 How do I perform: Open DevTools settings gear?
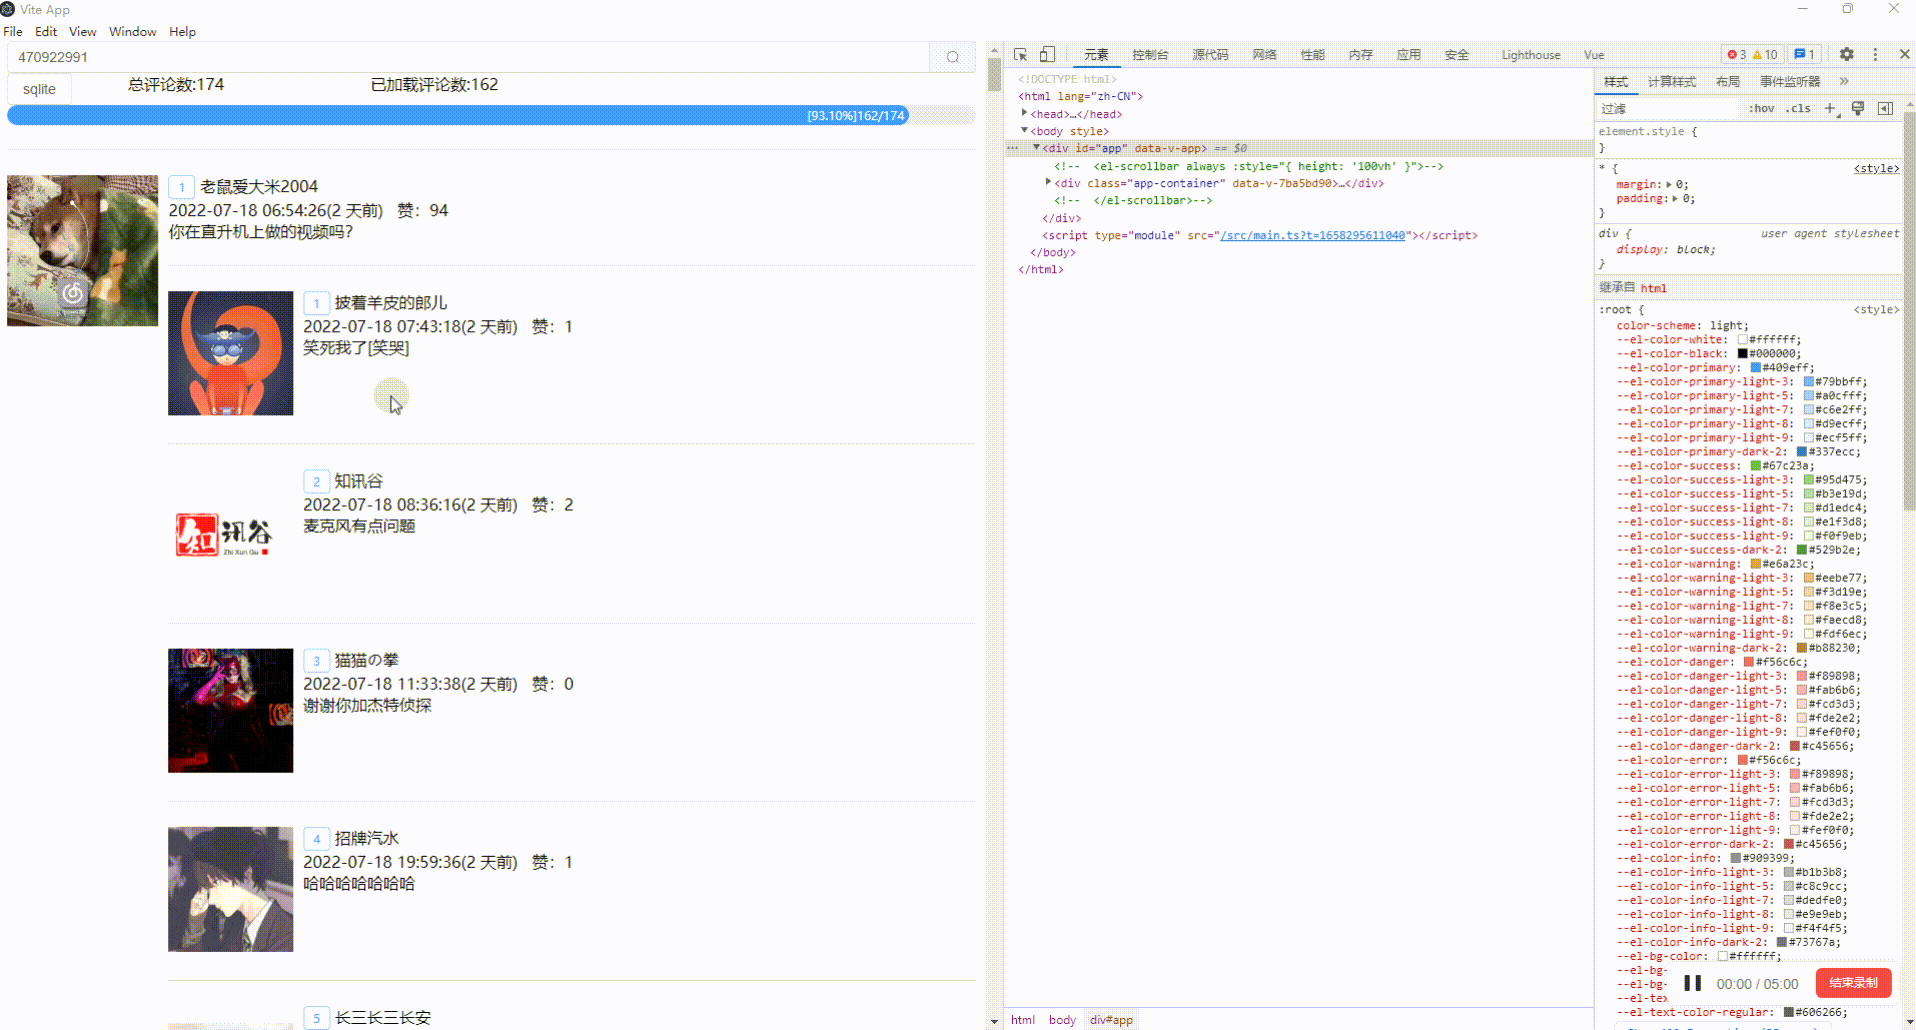pyautogui.click(x=1846, y=55)
